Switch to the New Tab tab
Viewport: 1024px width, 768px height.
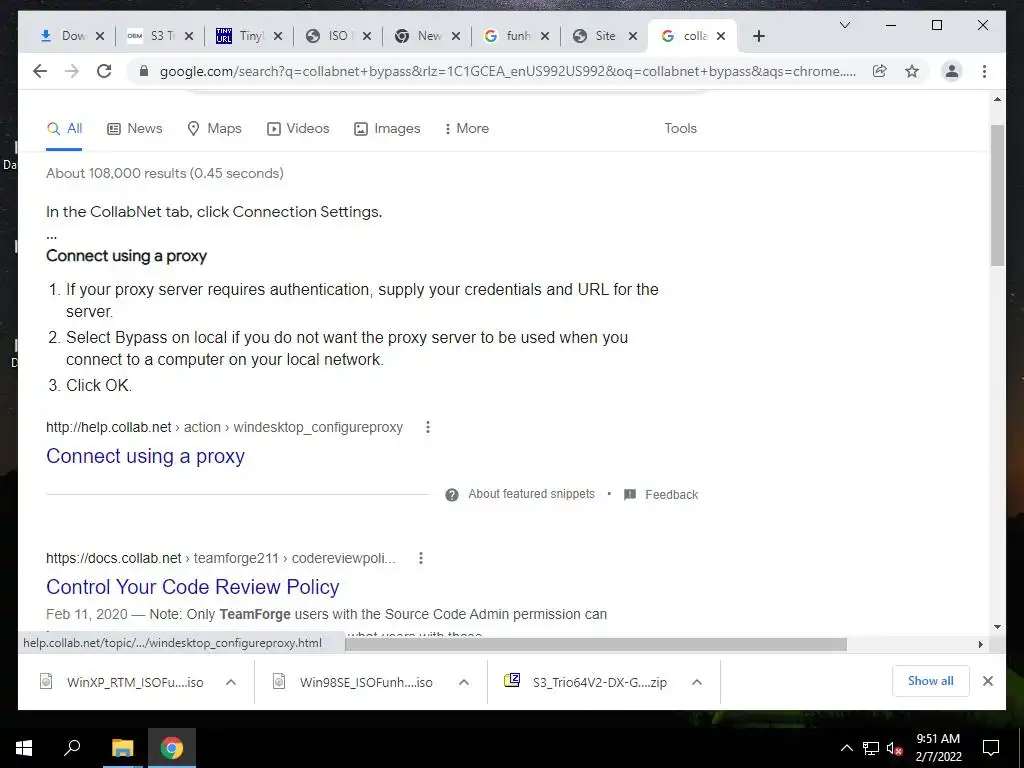click(x=418, y=36)
